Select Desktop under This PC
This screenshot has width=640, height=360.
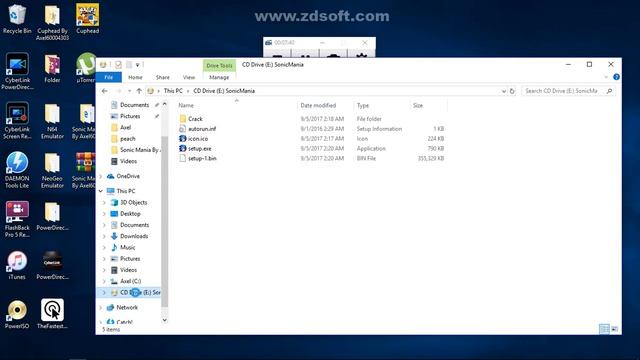(131, 214)
